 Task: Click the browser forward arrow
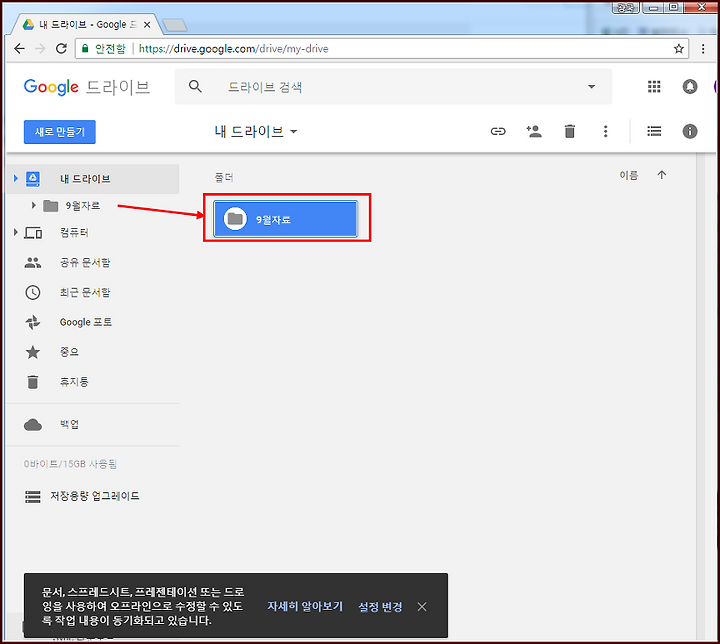[40, 49]
